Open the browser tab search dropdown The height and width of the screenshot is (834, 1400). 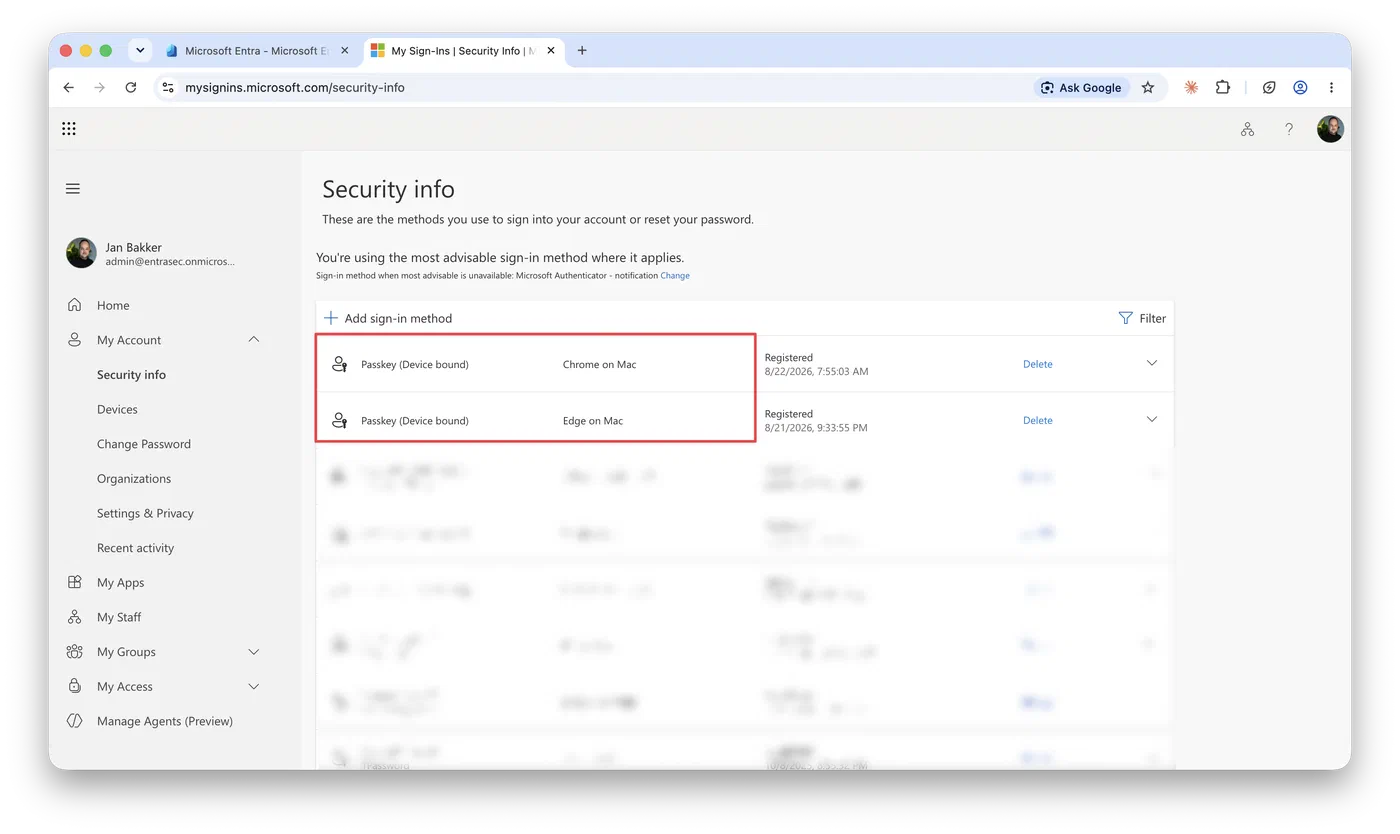click(140, 50)
